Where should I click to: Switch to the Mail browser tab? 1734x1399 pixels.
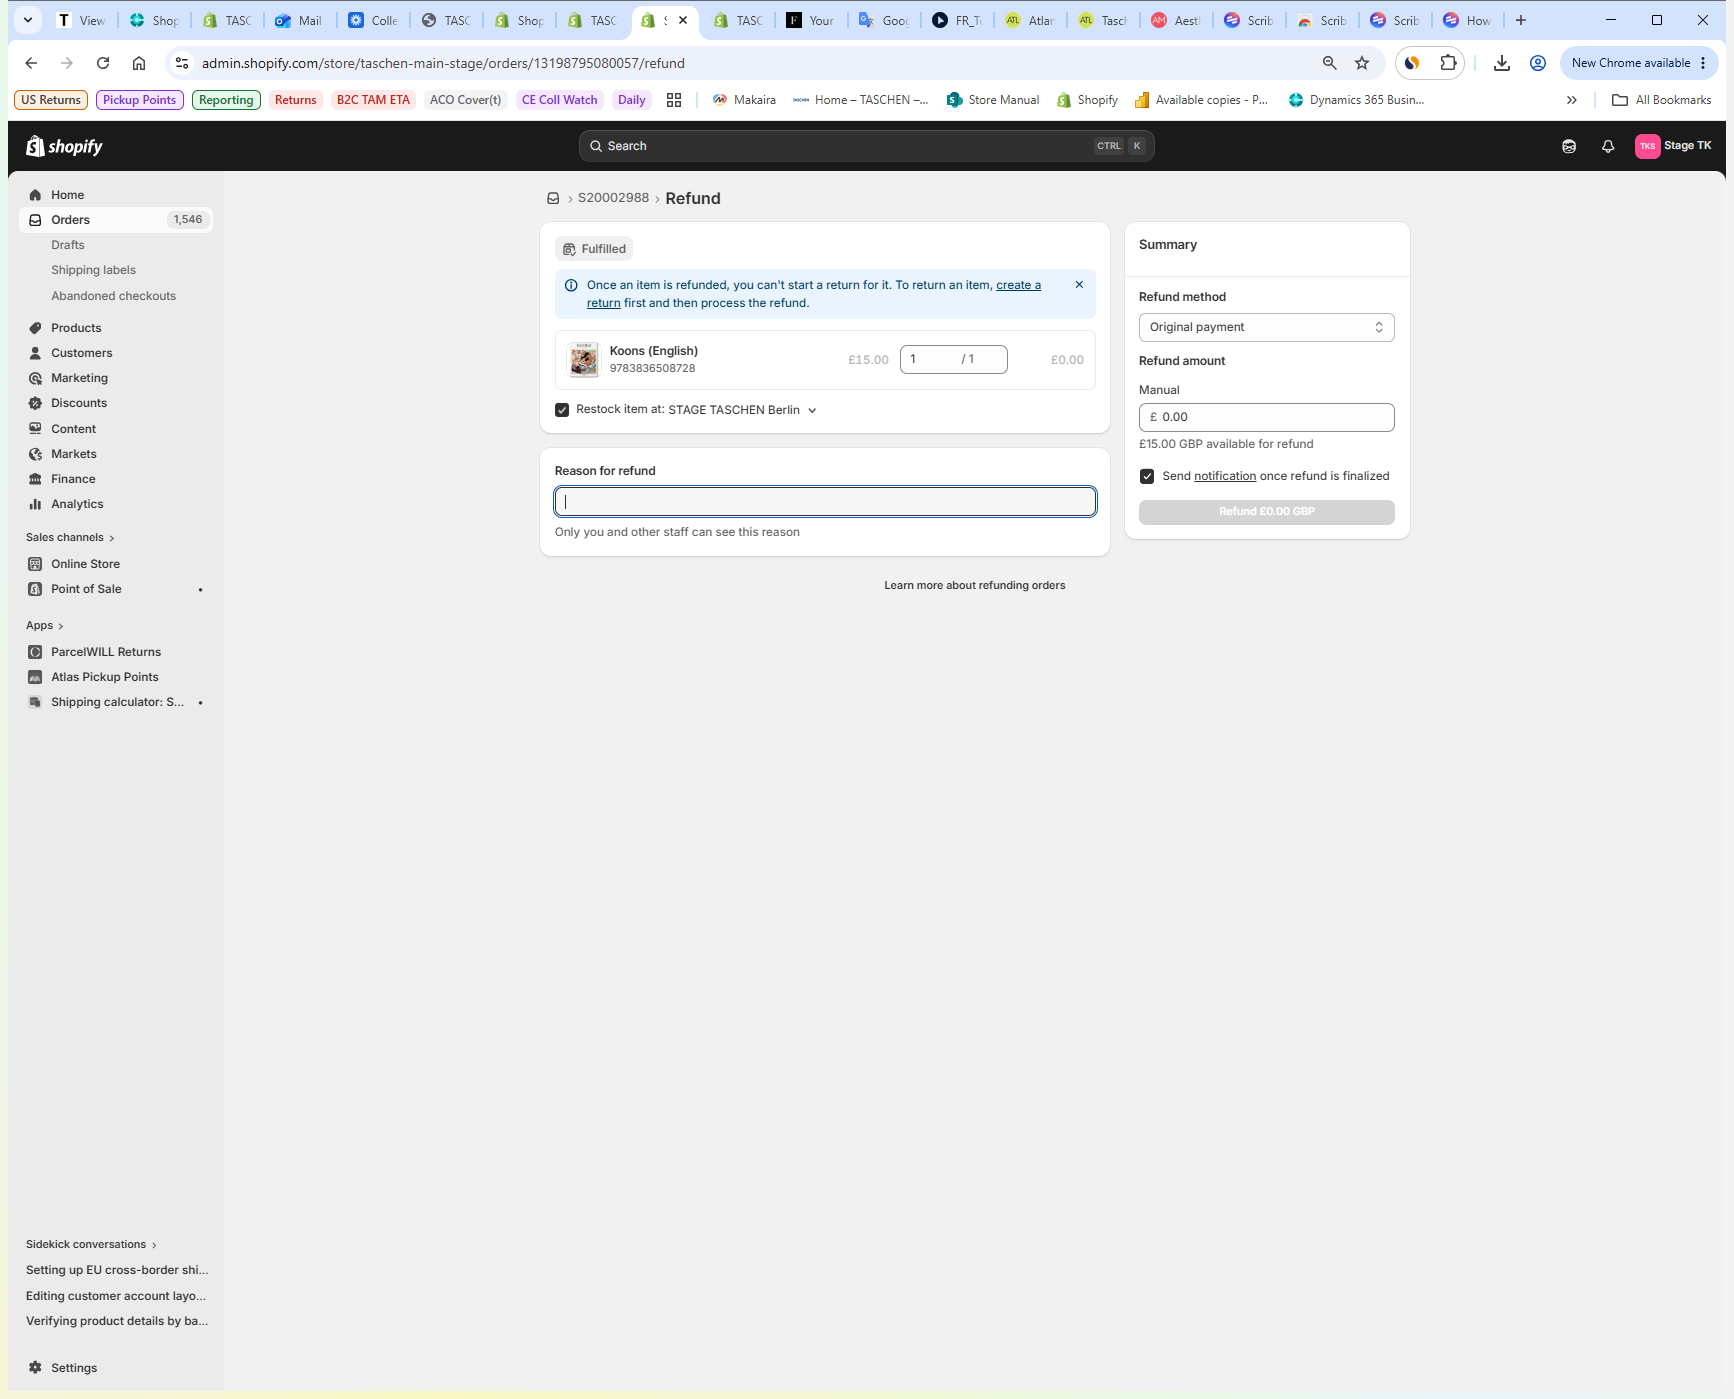299,20
